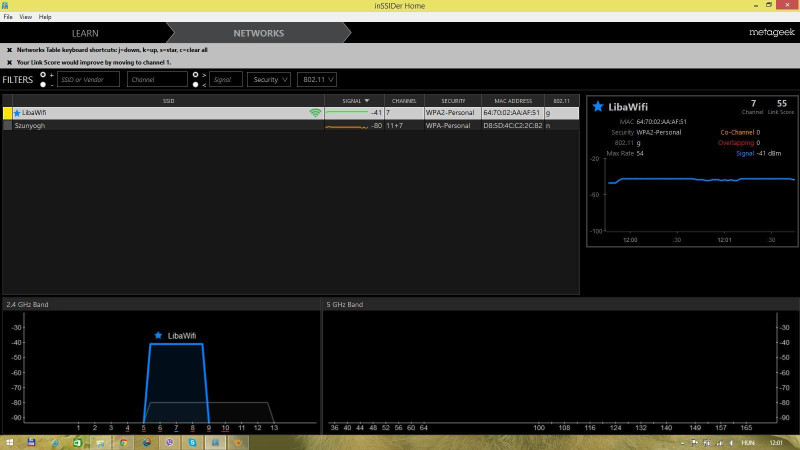Click the volume speaker tray icon
Viewport: 800px width, 450px height.
(x=732, y=443)
